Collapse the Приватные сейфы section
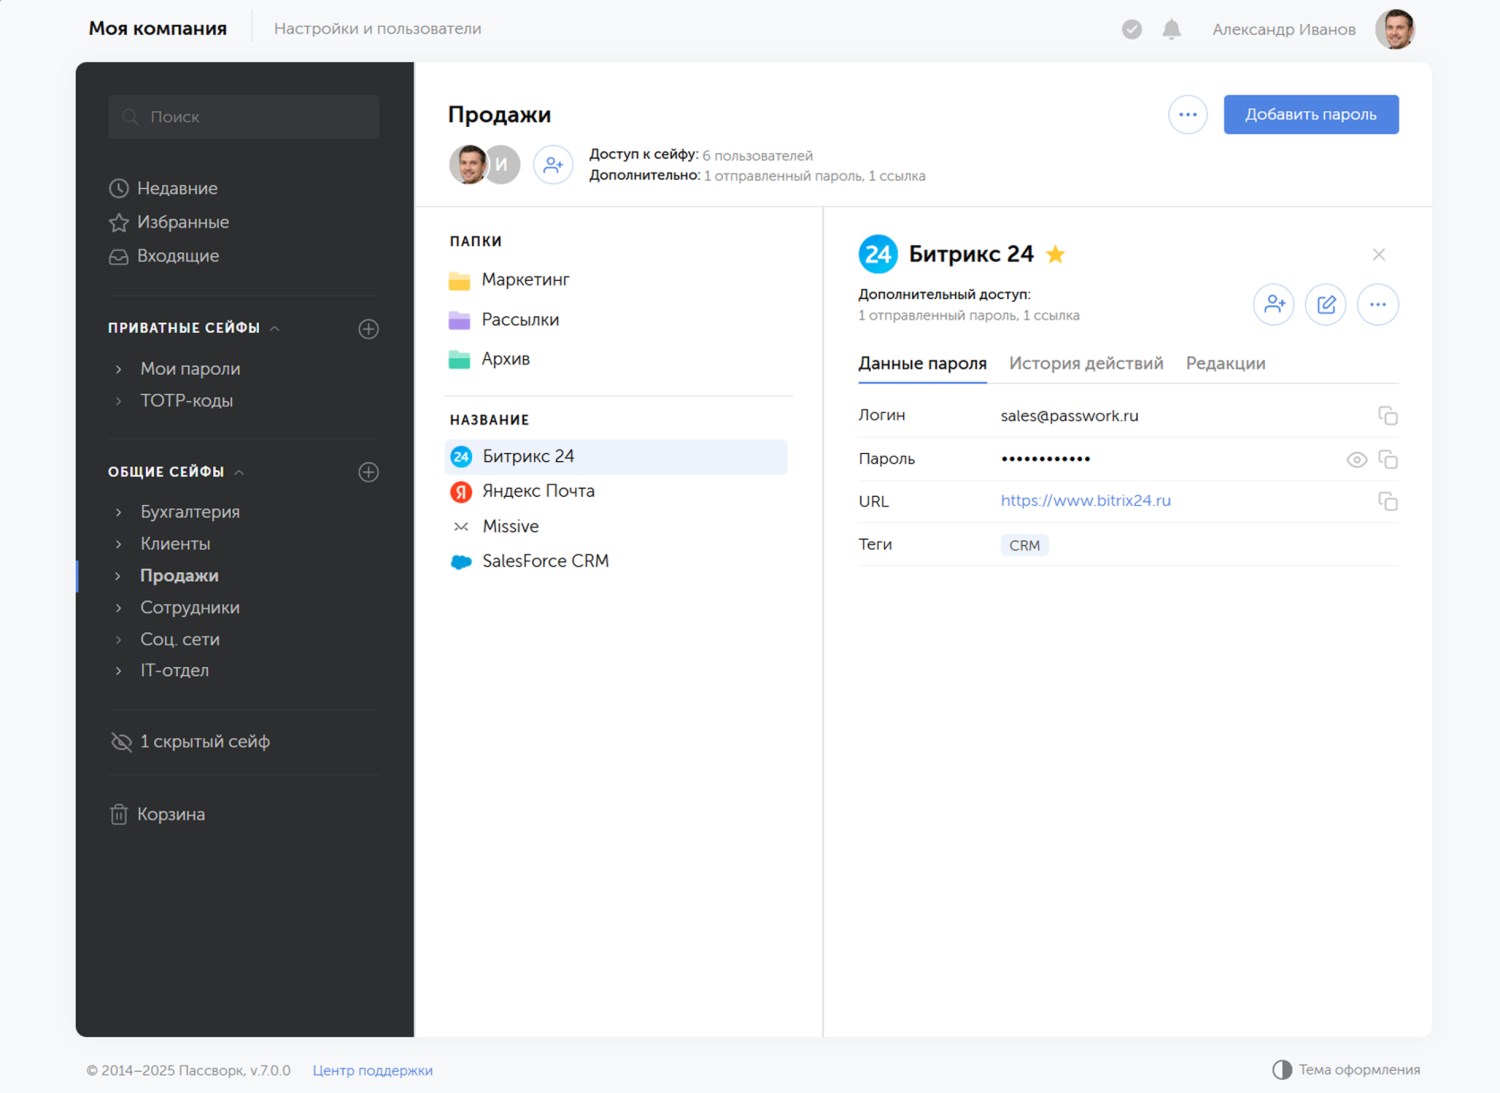The image size is (1500, 1093). click(275, 328)
